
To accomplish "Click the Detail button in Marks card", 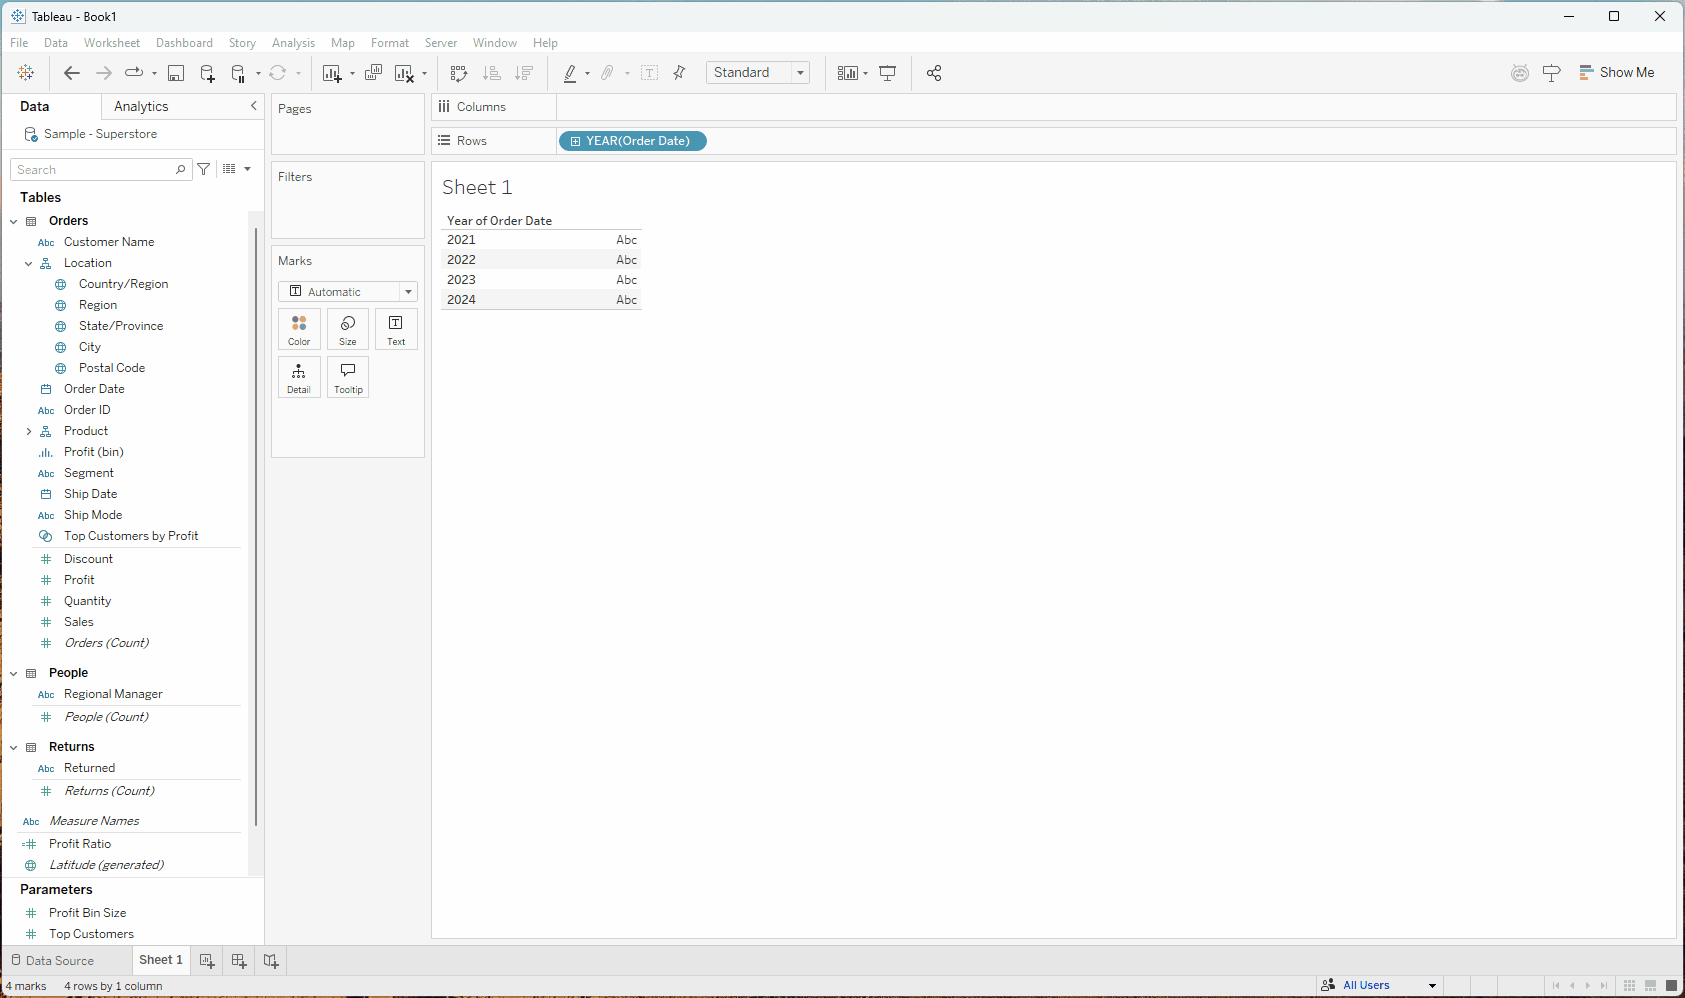I will pos(299,377).
